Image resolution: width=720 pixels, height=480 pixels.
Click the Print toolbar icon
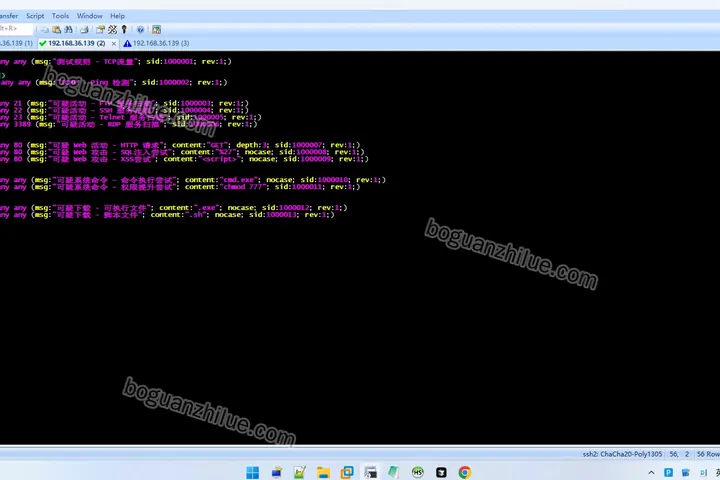84,29
